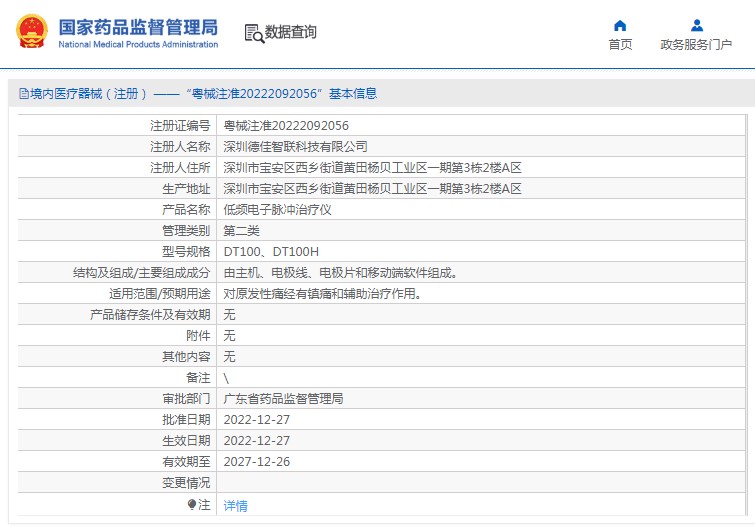Click the 国家药品监督管理局 site title text
755x526 pixels.
click(x=138, y=26)
